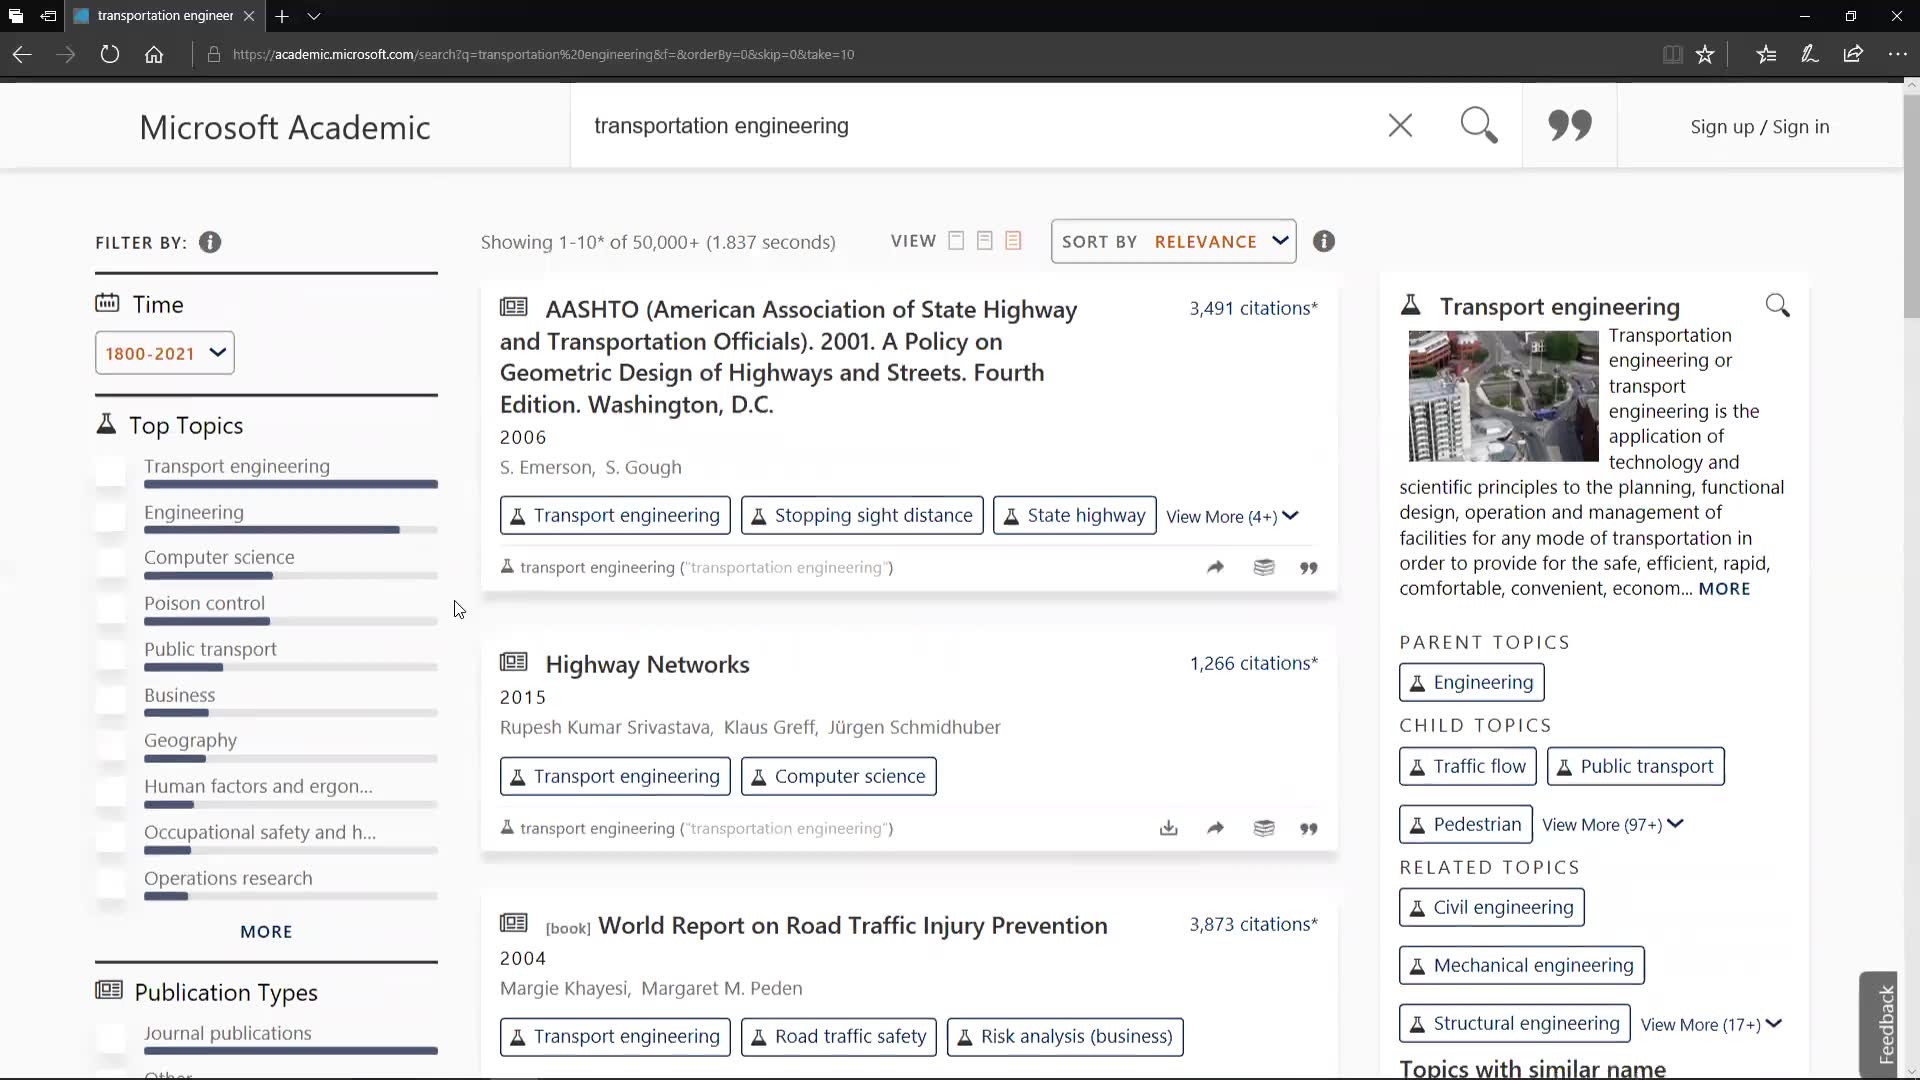
Task: Check the Public transport topic filter
Action: point(111,654)
